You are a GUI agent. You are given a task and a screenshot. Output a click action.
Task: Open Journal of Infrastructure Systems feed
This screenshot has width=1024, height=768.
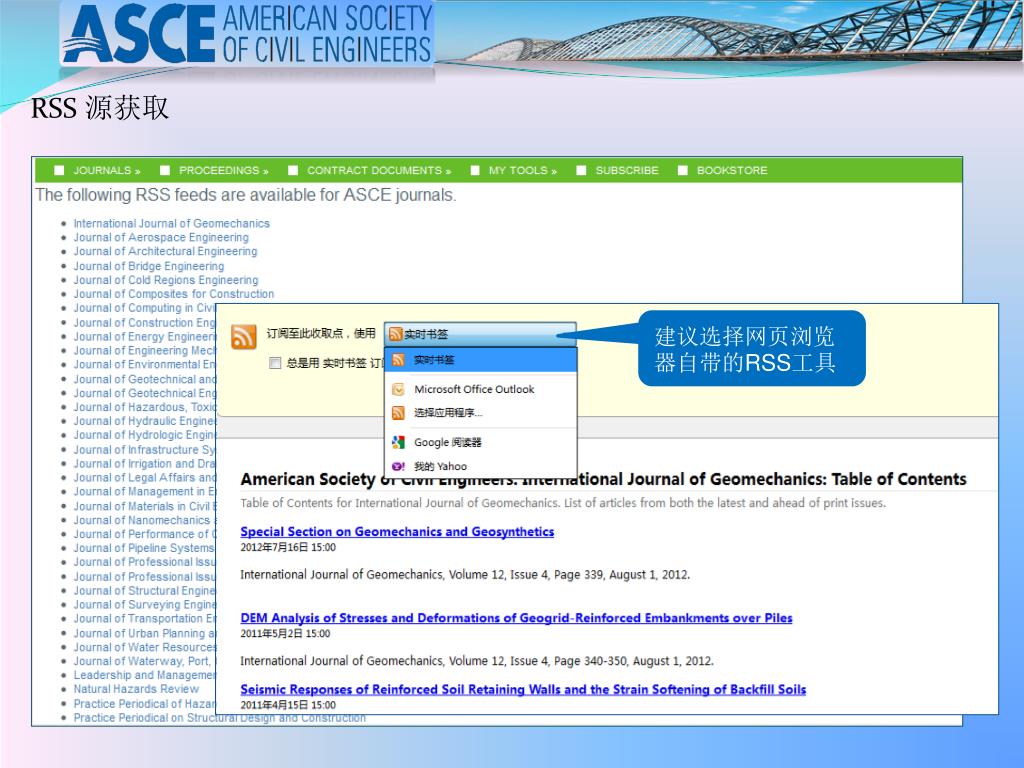coord(144,449)
